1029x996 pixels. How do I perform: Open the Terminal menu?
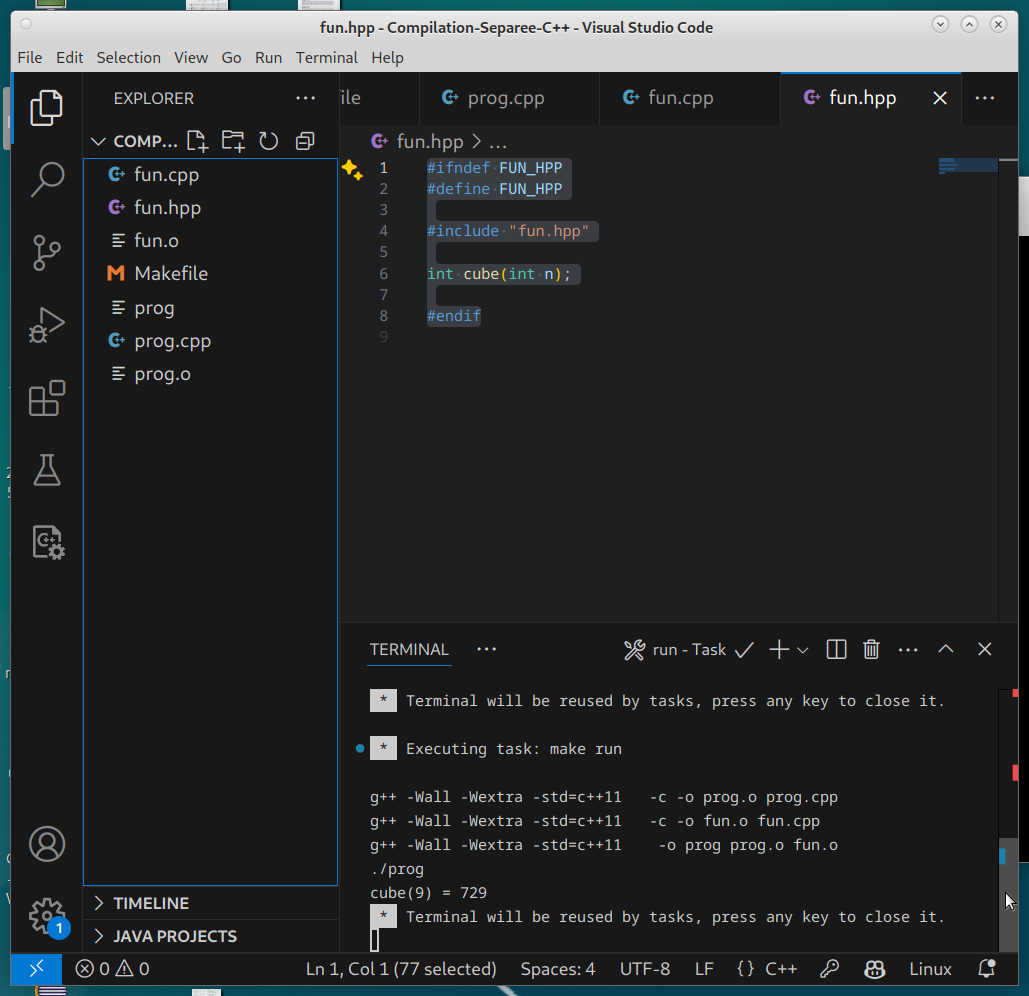click(x=327, y=58)
